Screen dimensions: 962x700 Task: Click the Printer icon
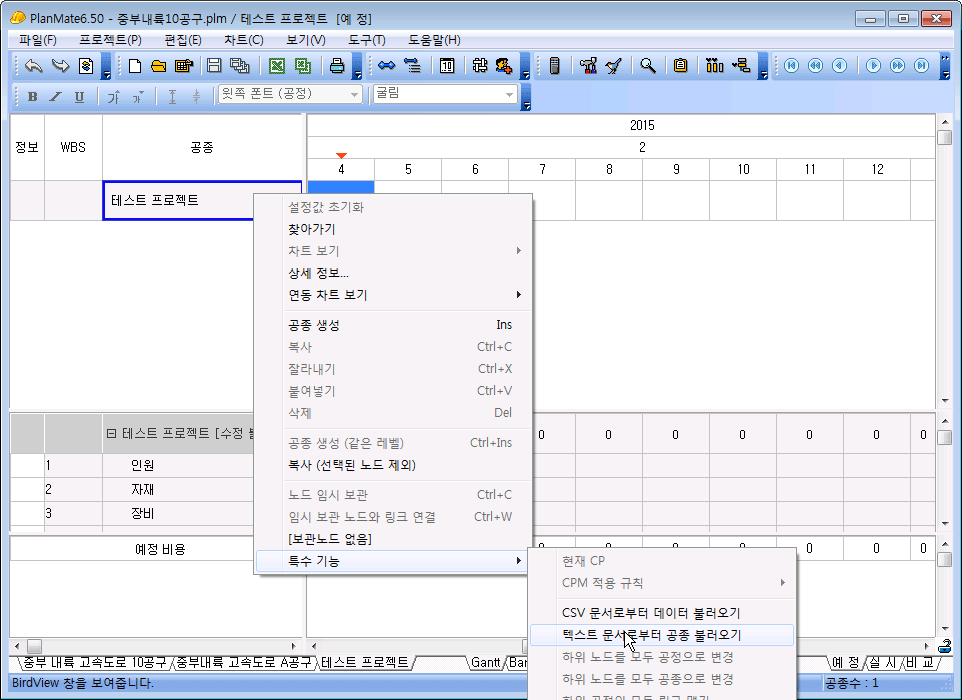point(338,66)
